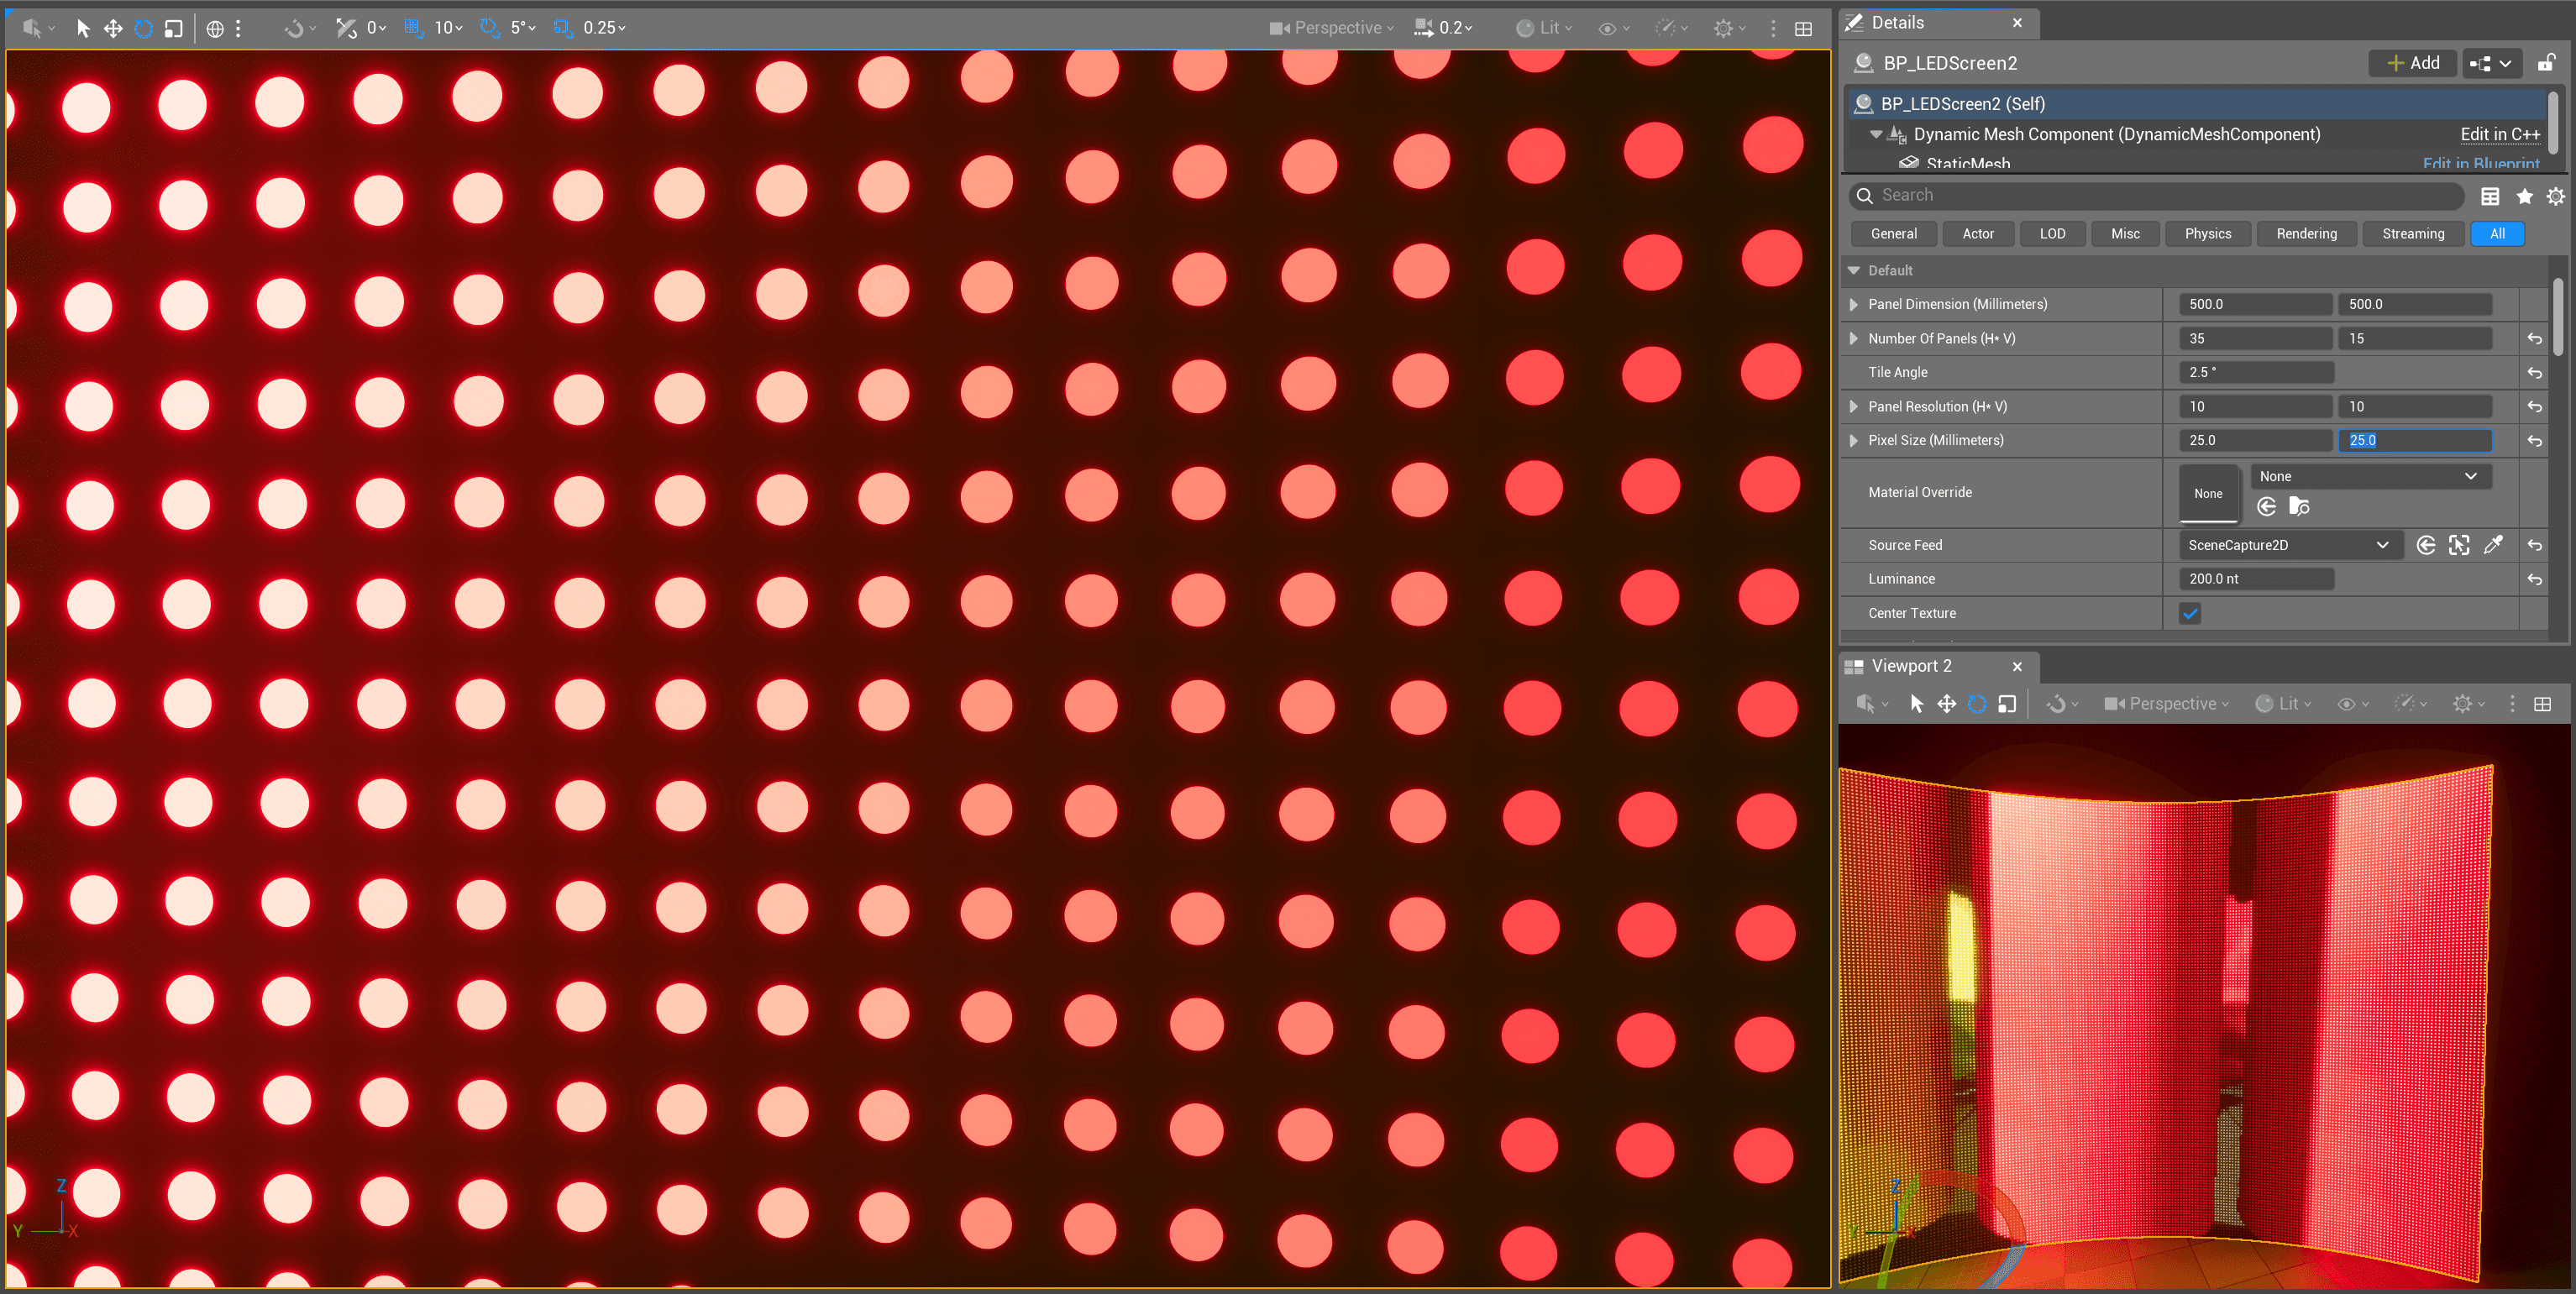Viewport: 2576px width, 1294px height.
Task: Click the Material Override None thumbnail
Action: [2208, 493]
